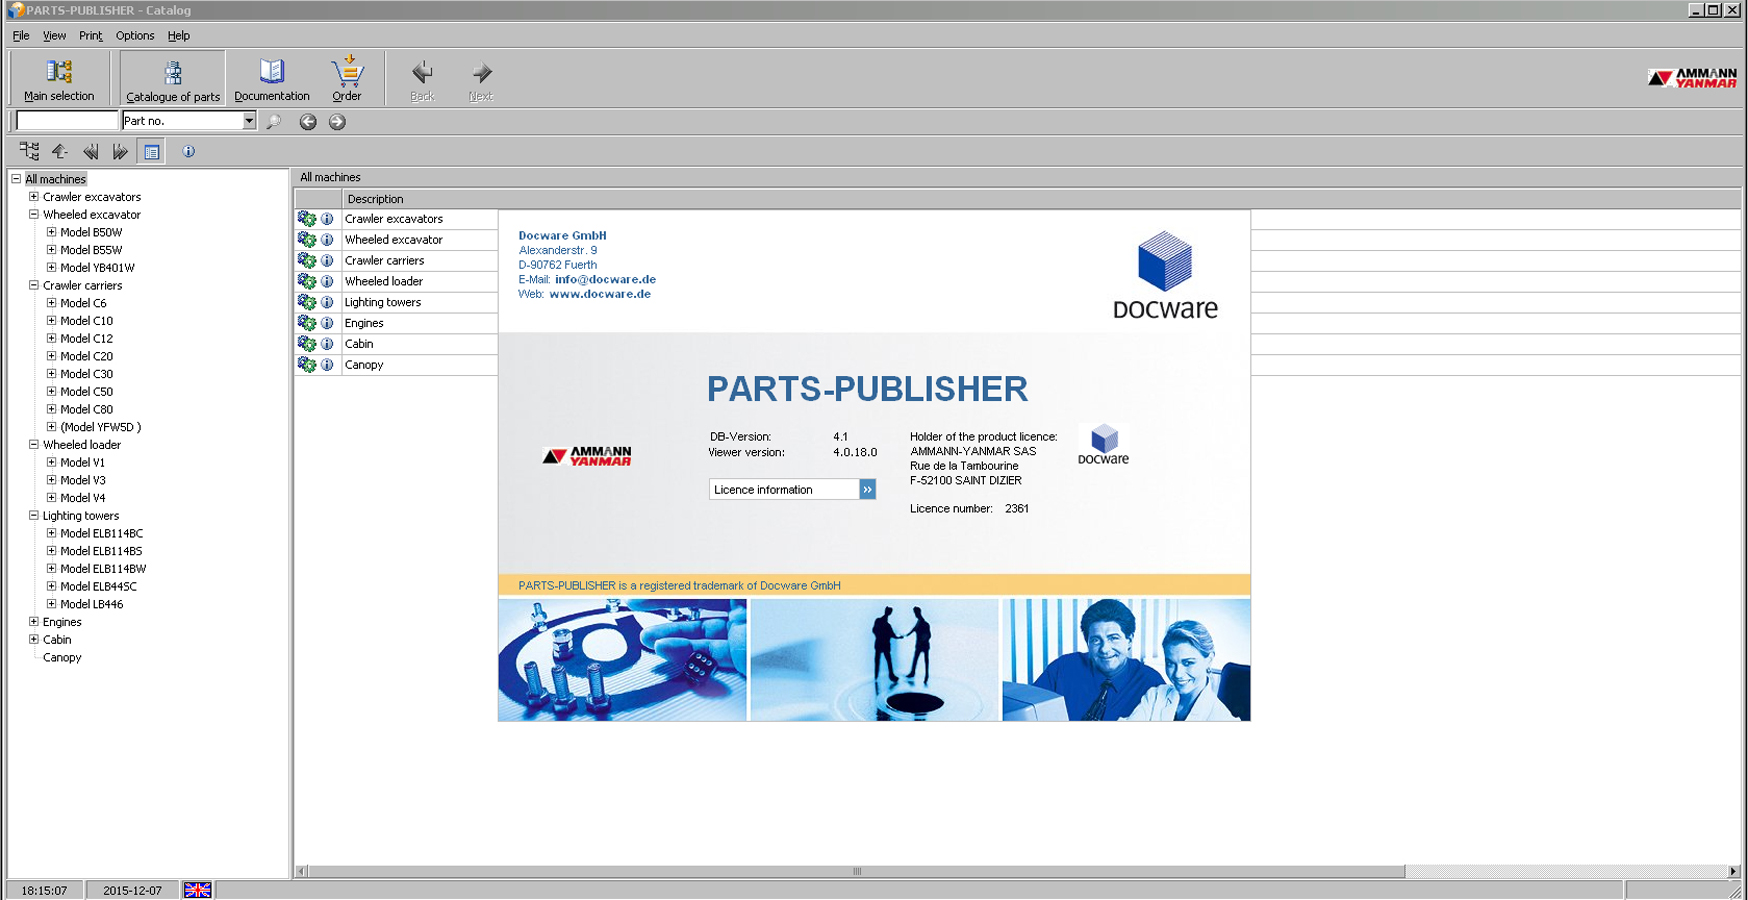
Task: Open the Options menu
Action: (x=134, y=36)
